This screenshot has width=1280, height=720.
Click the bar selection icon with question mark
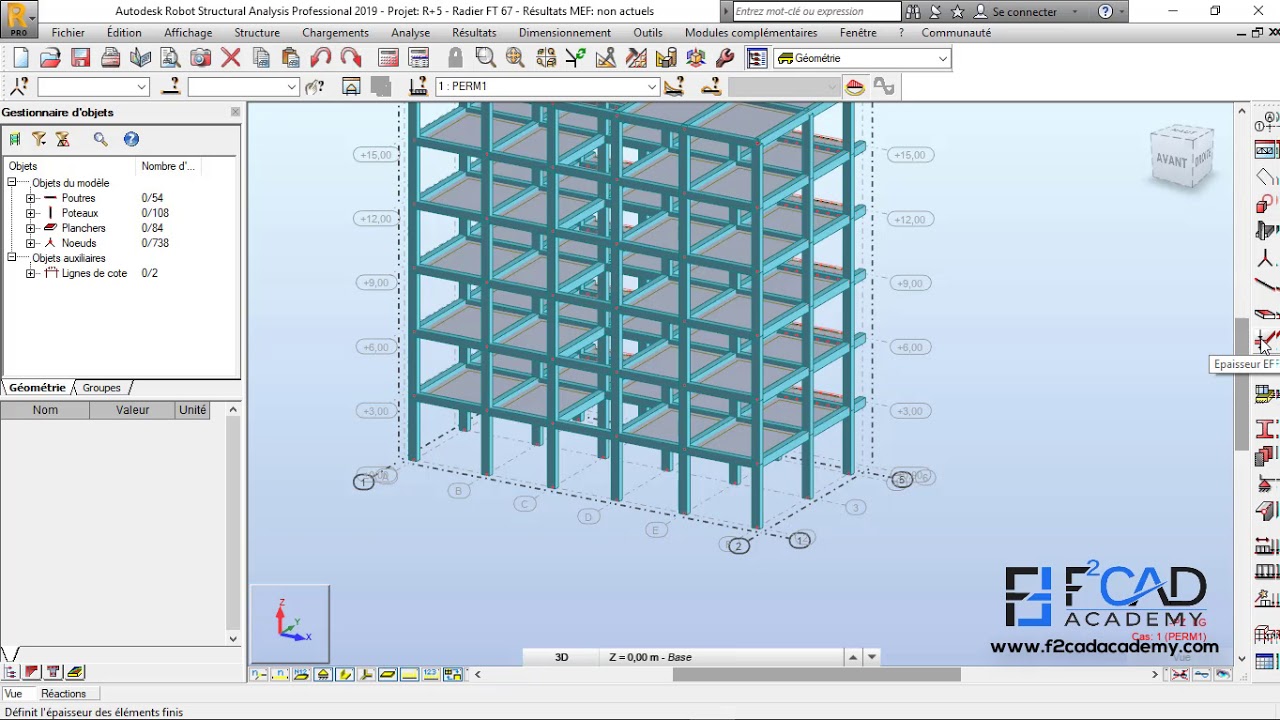[170, 87]
